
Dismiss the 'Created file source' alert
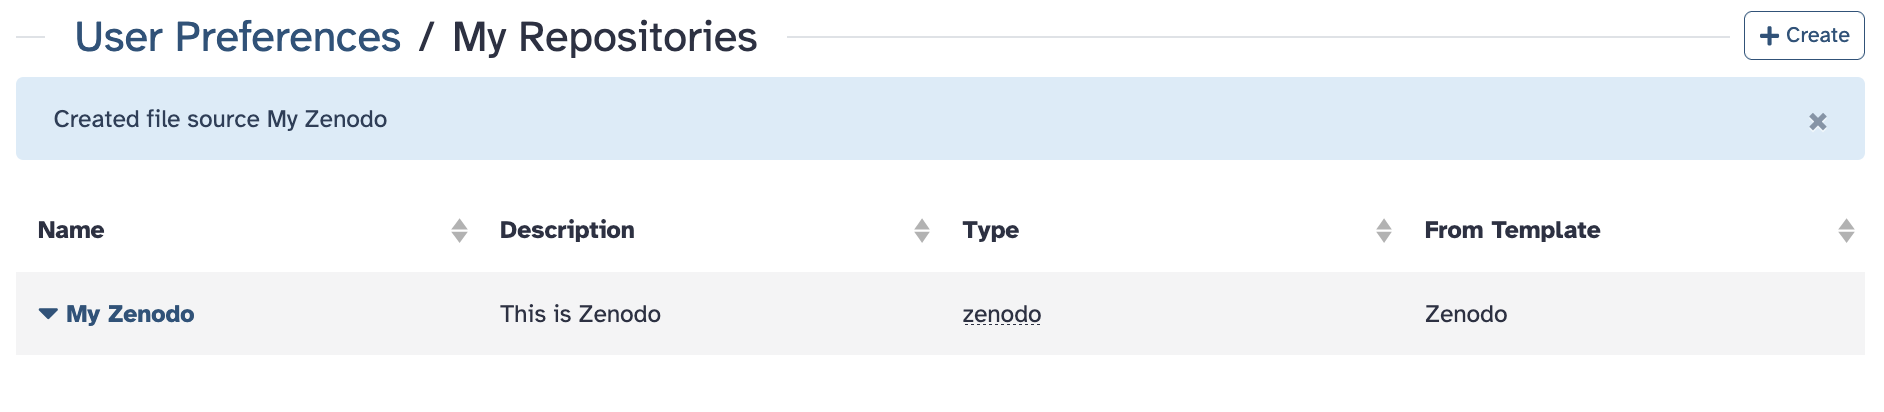coord(1817,121)
